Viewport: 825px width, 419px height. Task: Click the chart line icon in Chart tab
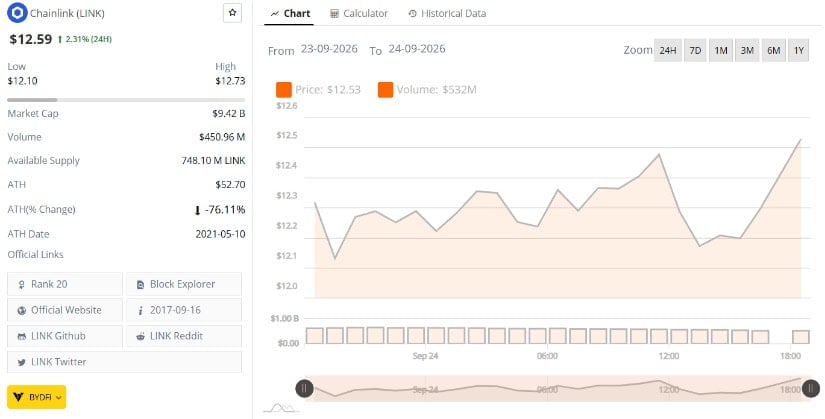point(274,14)
